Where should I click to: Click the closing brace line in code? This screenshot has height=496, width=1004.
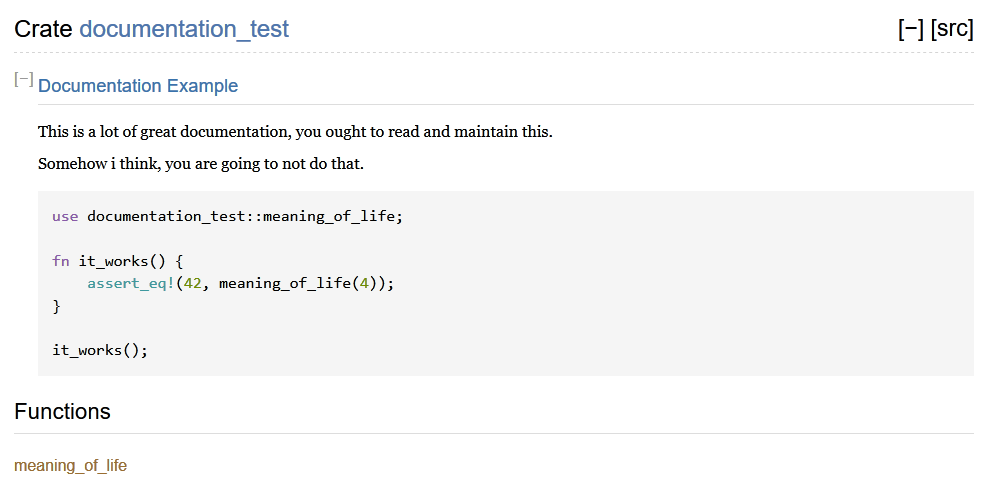(57, 306)
